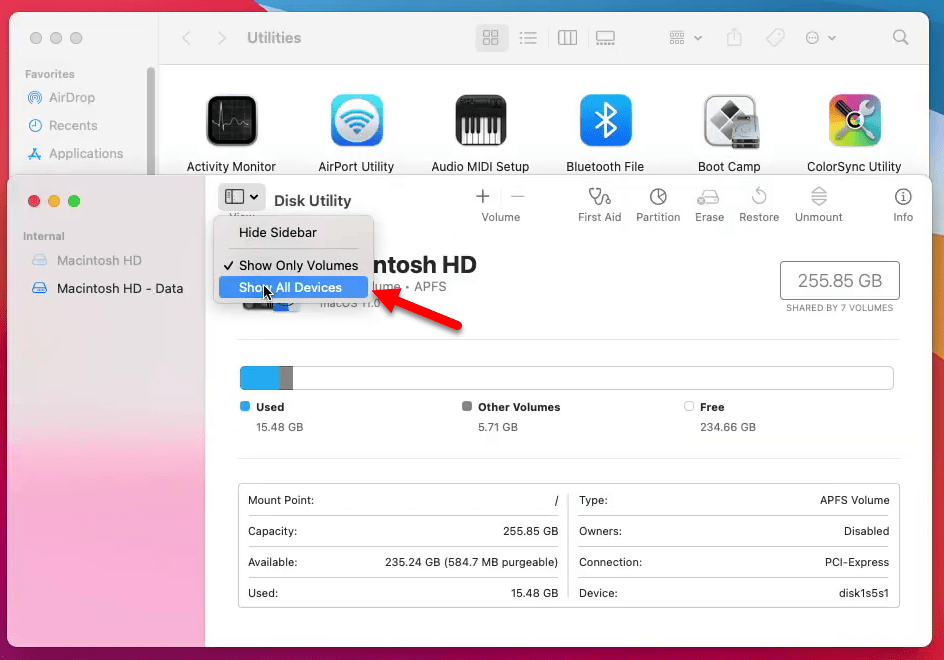Click the 234.66 GB free amount
The image size is (944, 660).
pos(727,427)
